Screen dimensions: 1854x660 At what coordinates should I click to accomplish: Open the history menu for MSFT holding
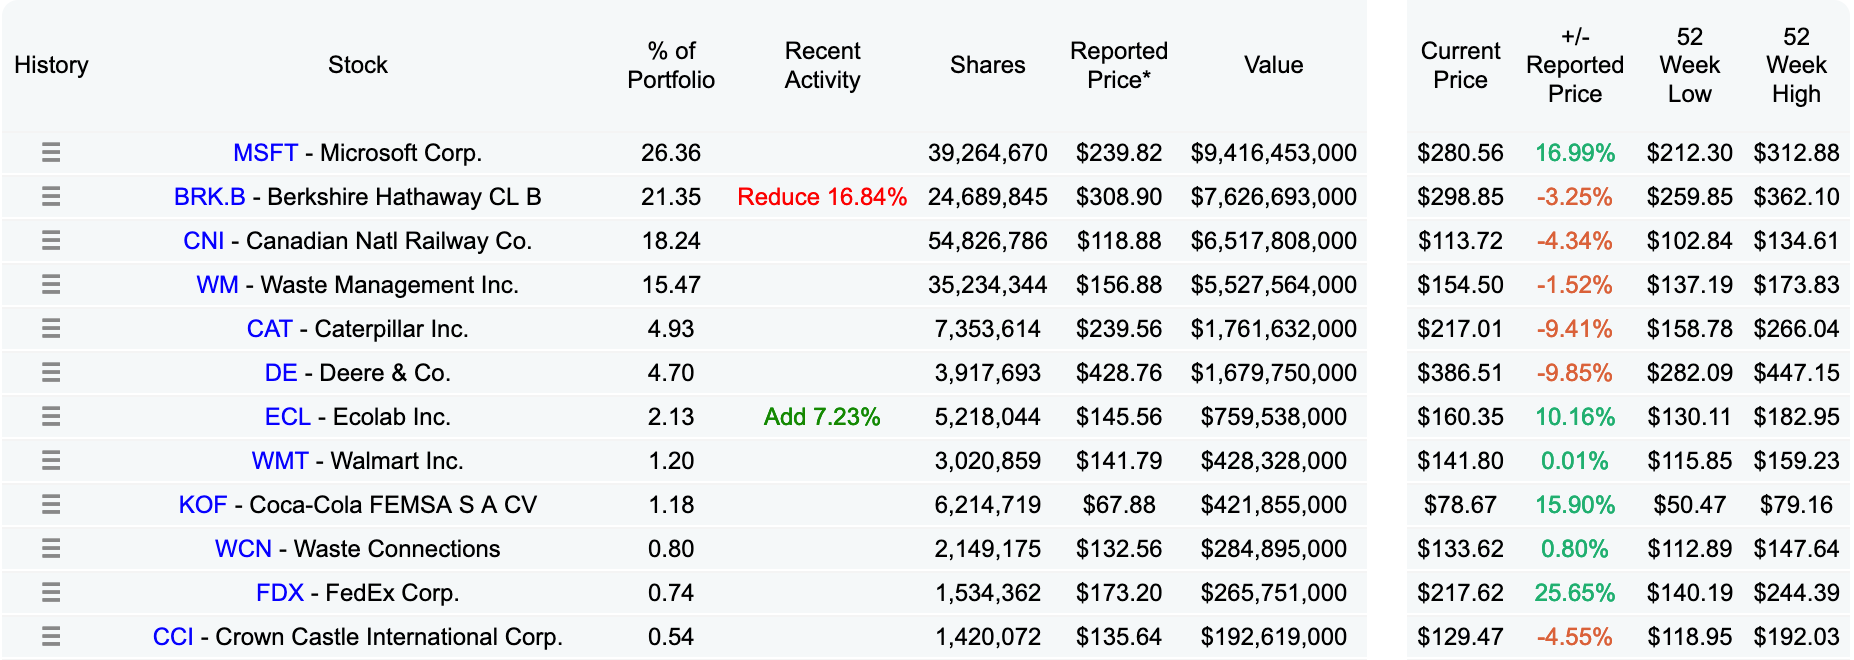click(x=52, y=152)
